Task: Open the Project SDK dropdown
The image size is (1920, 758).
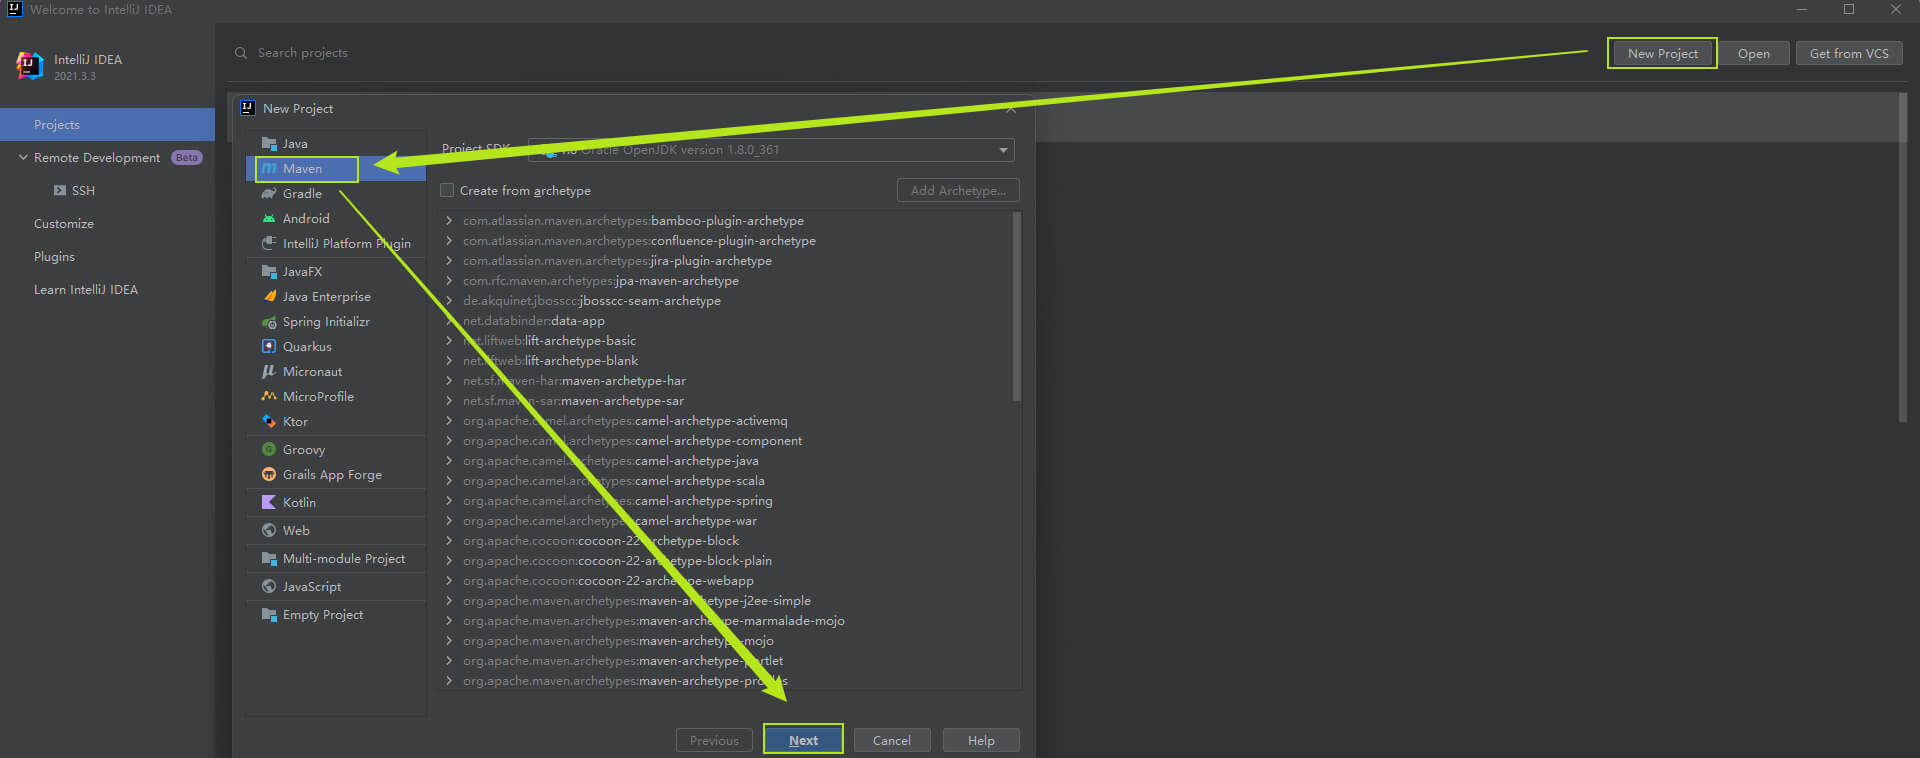Action: click(x=771, y=150)
